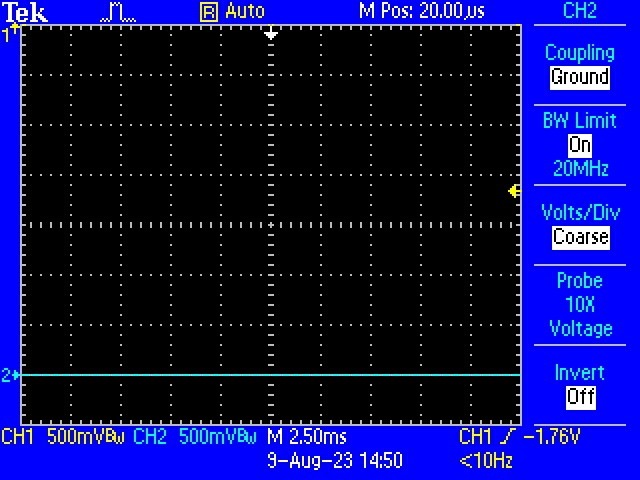Click the CH2 500mV scale readout
Image resolution: width=640 pixels, height=480 pixels.
pyautogui.click(x=195, y=437)
